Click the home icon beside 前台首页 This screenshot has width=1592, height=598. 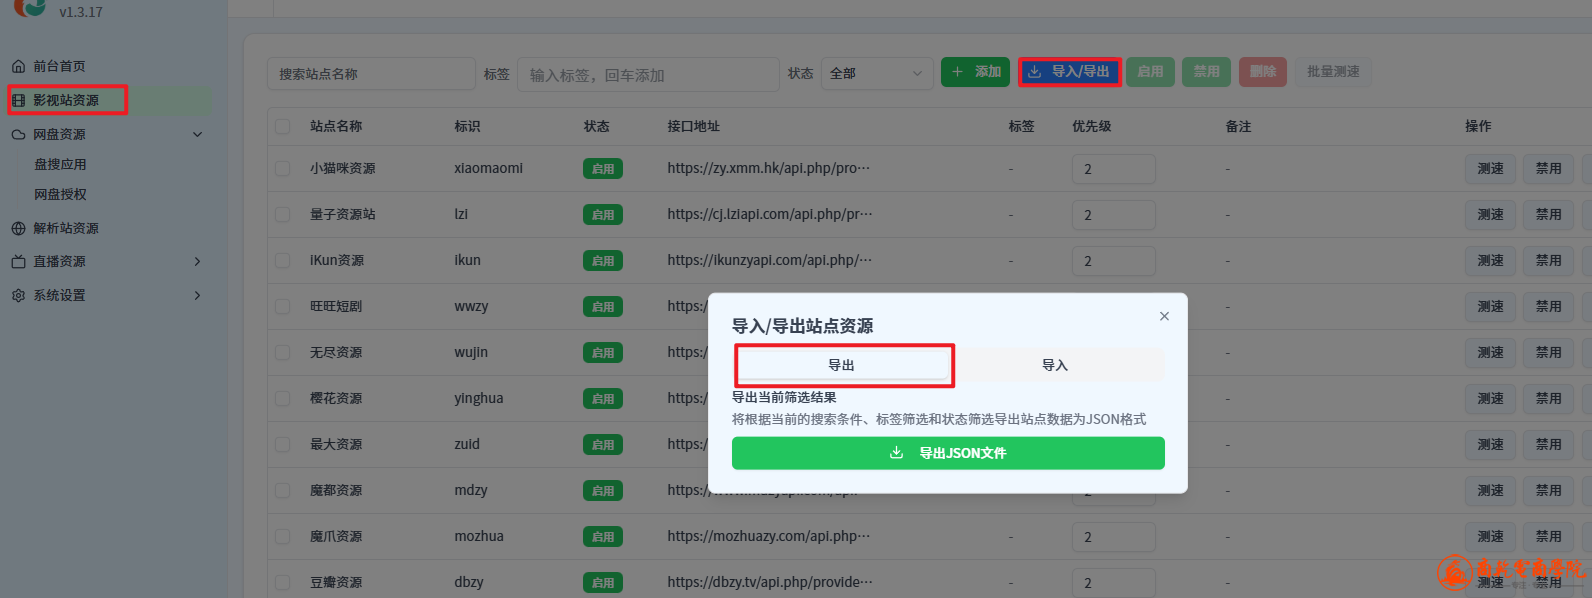tap(18, 66)
